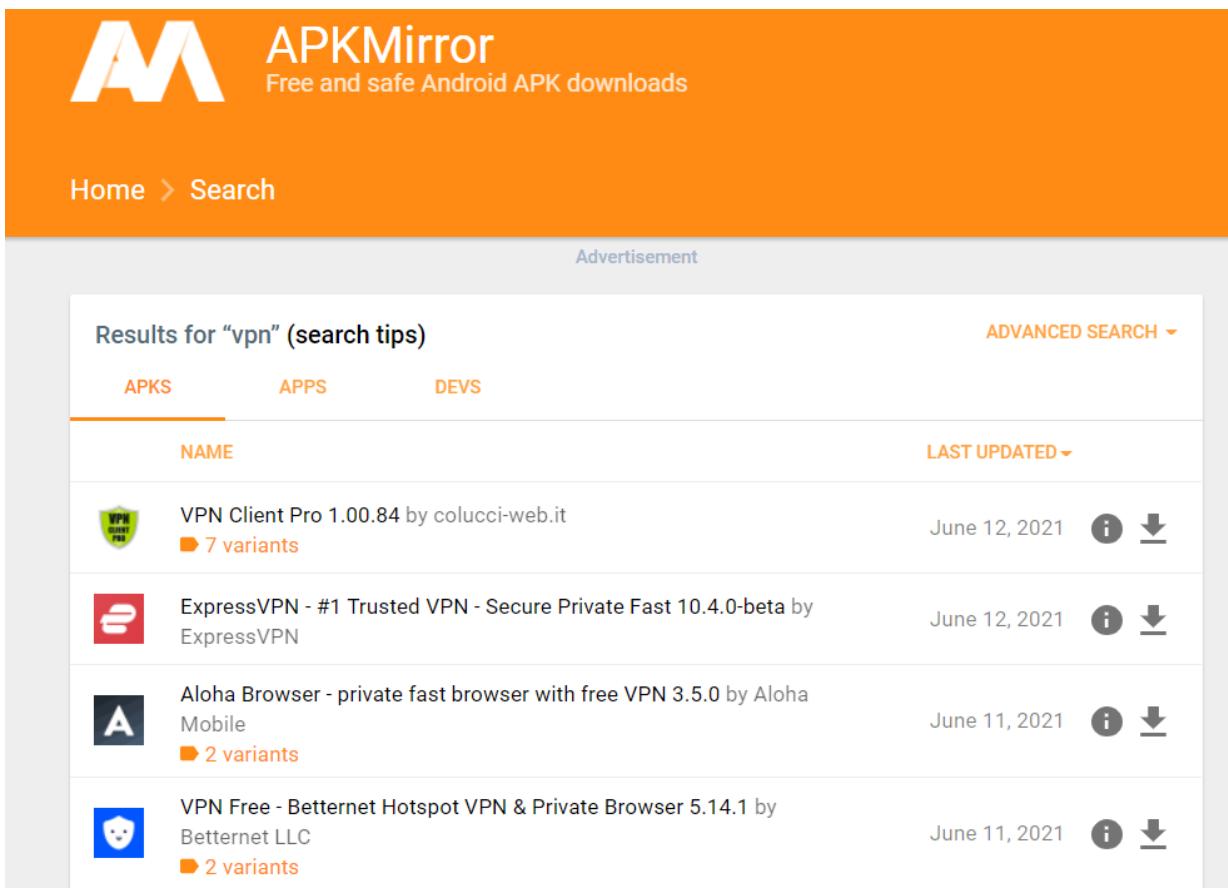Viewport: 1228px width, 892px height.
Task: Show info for ExpressVPN 10.4.0-beta
Action: pyautogui.click(x=1104, y=620)
